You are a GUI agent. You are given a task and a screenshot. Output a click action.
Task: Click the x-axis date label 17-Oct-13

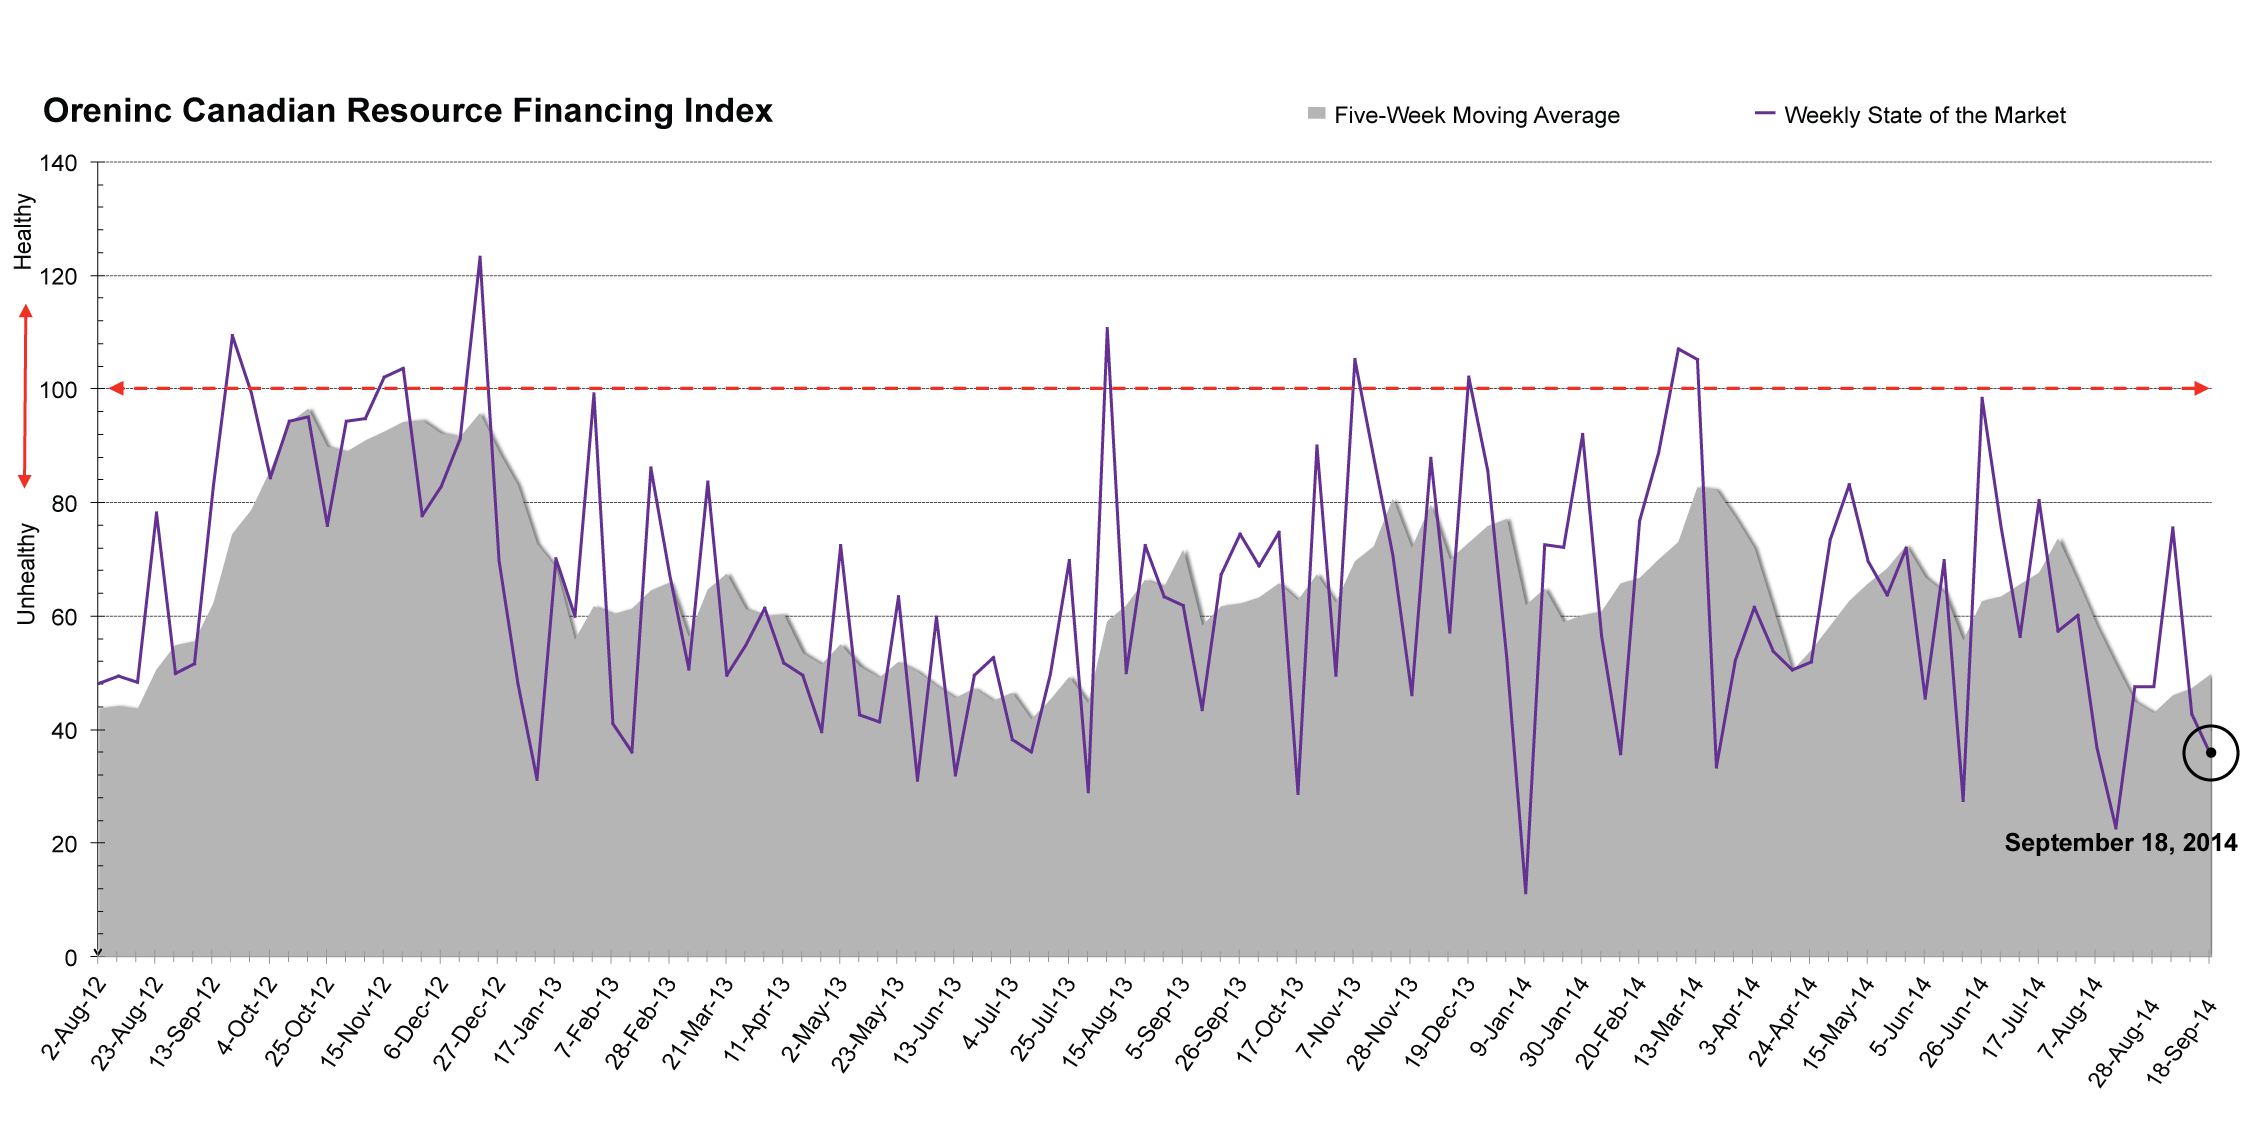(x=1269, y=1021)
